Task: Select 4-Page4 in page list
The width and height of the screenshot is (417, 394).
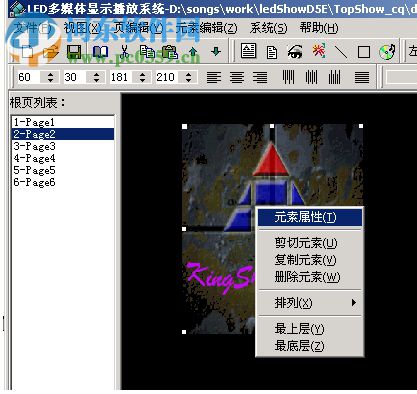Action: pos(63,158)
